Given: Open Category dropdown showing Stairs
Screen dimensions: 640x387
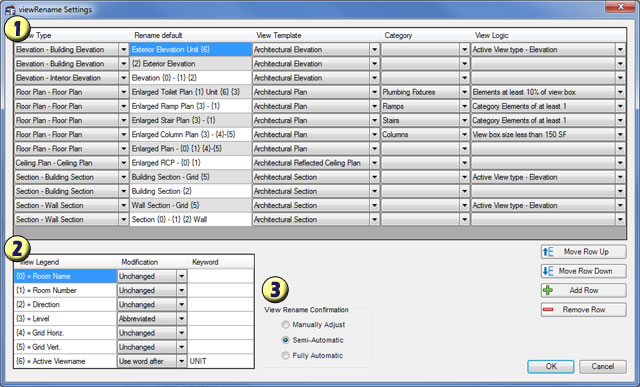Looking at the screenshot, I should [464, 120].
